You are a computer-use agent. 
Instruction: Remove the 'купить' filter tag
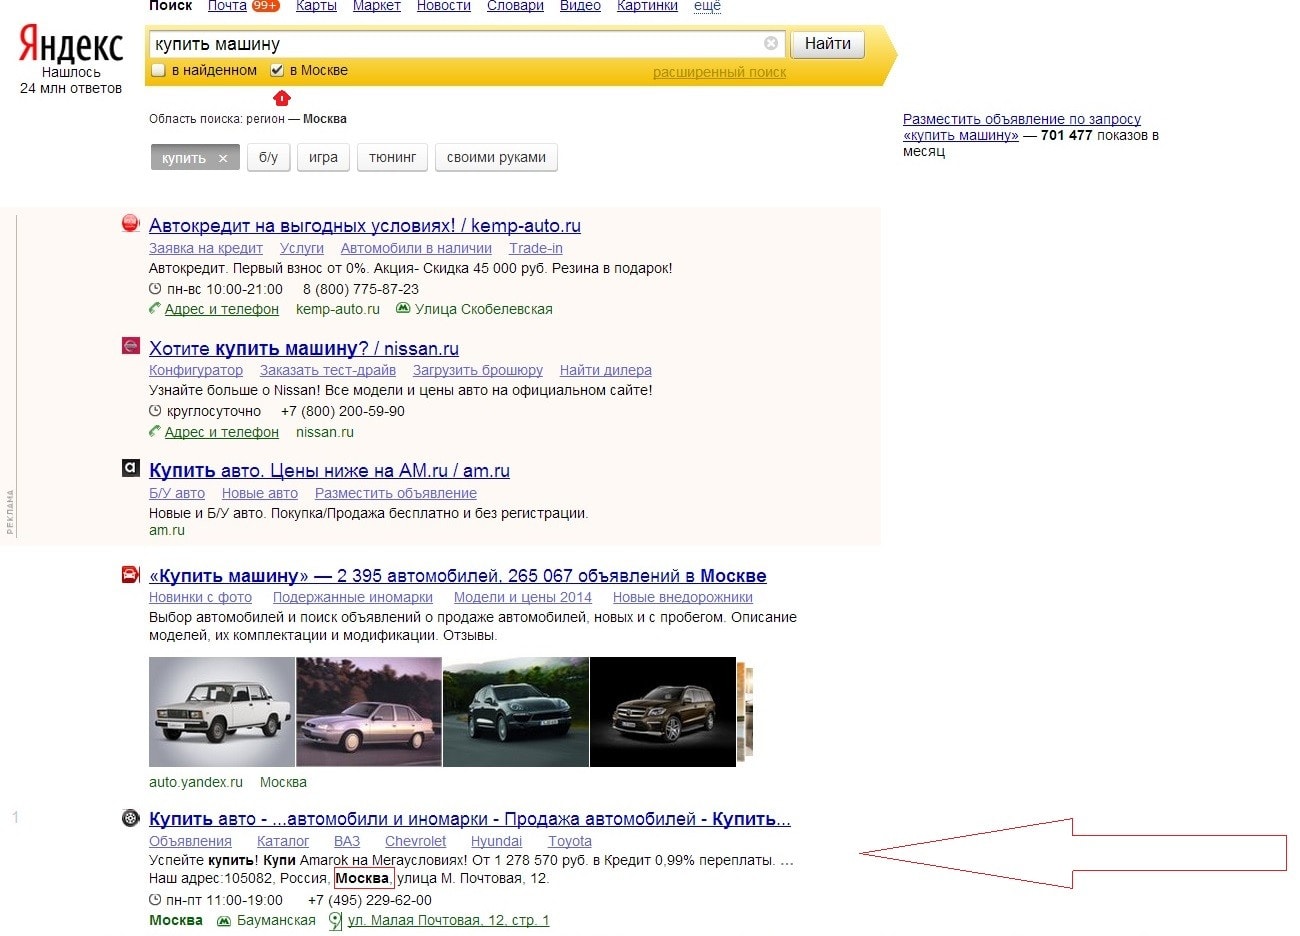click(x=223, y=158)
